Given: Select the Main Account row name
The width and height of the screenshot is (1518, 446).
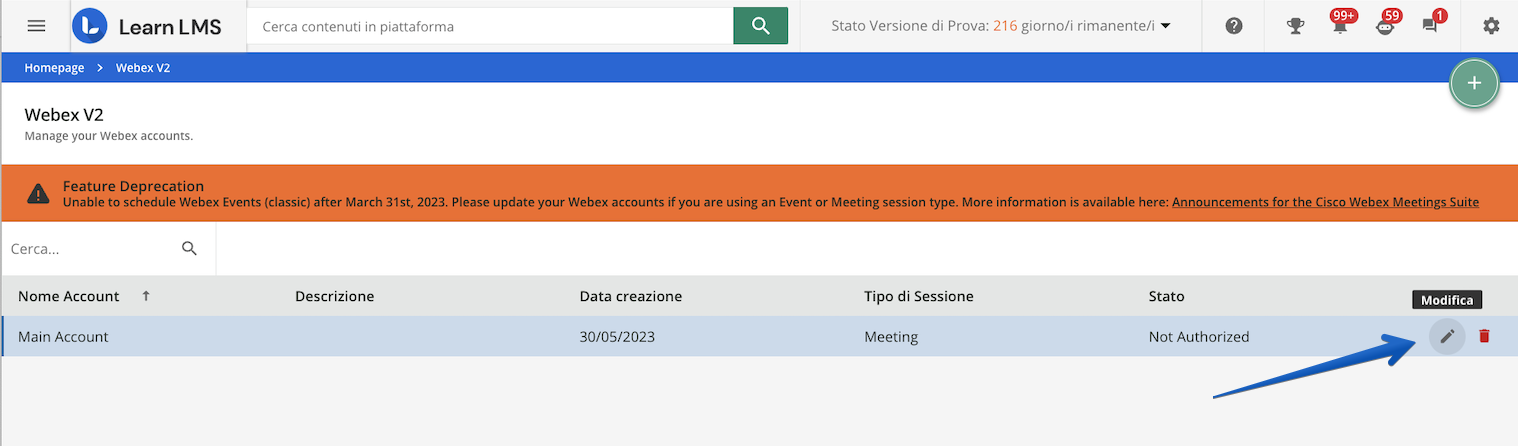Looking at the screenshot, I should [x=63, y=337].
